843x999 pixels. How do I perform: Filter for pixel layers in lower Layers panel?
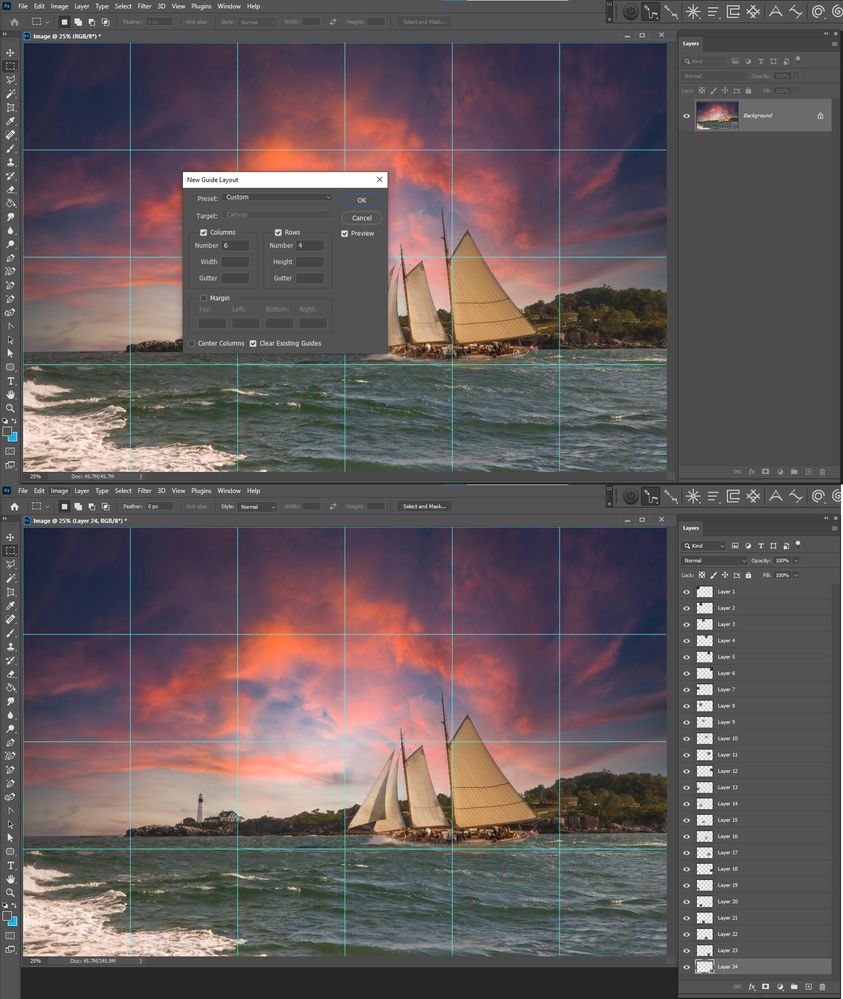click(735, 545)
